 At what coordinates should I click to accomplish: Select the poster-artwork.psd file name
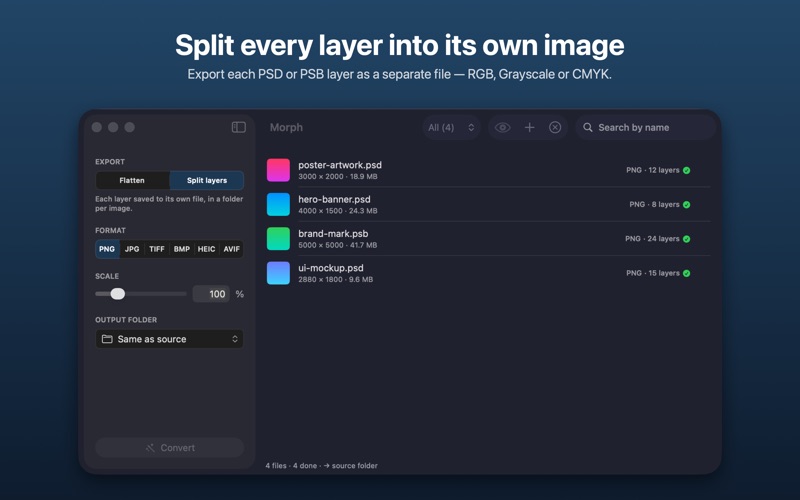point(340,165)
